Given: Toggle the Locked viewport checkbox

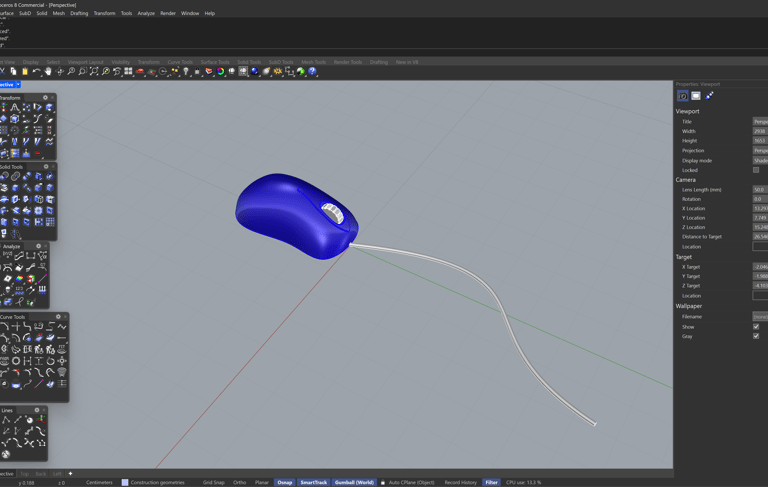Looking at the screenshot, I should [x=756, y=170].
